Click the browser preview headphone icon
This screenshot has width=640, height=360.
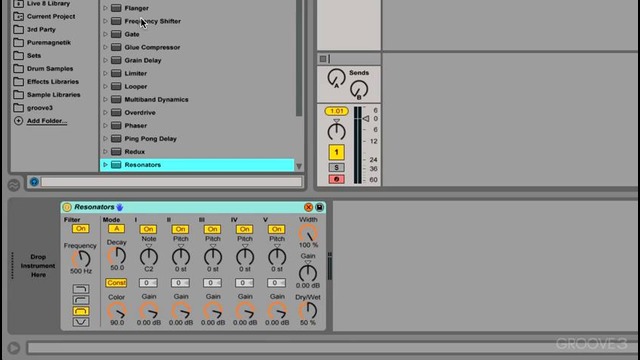[x=34, y=182]
